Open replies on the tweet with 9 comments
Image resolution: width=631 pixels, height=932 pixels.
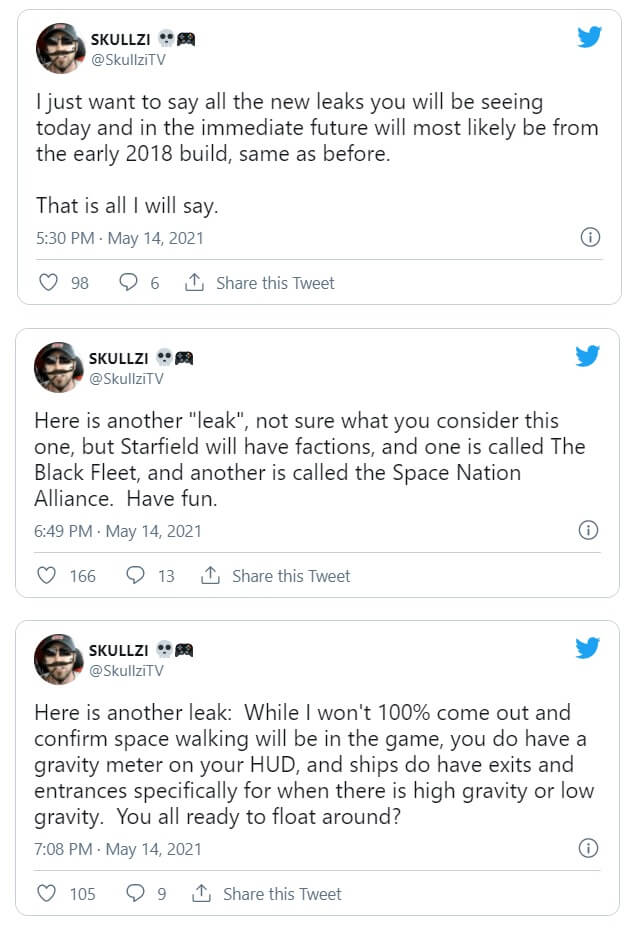coord(135,894)
